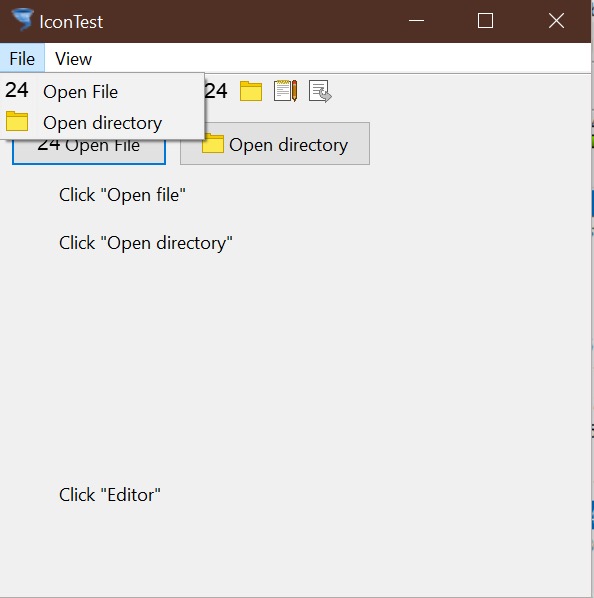Maximize the IconTest window
The width and height of the screenshot is (594, 598).
(x=485, y=21)
